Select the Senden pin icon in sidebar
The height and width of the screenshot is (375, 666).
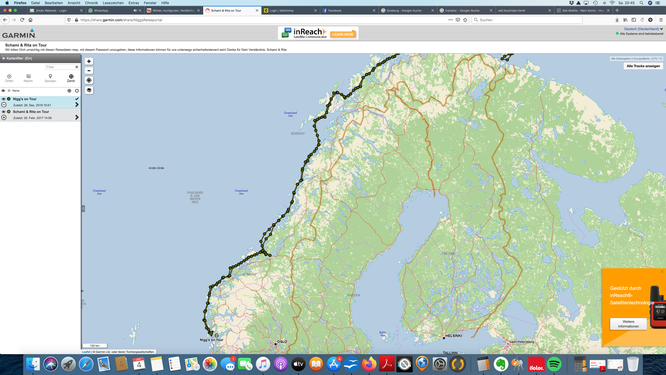click(x=50, y=78)
